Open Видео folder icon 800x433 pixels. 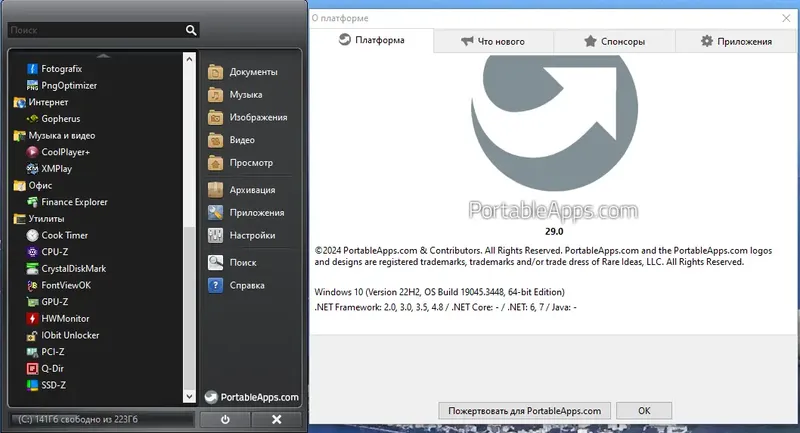pyautogui.click(x=215, y=140)
